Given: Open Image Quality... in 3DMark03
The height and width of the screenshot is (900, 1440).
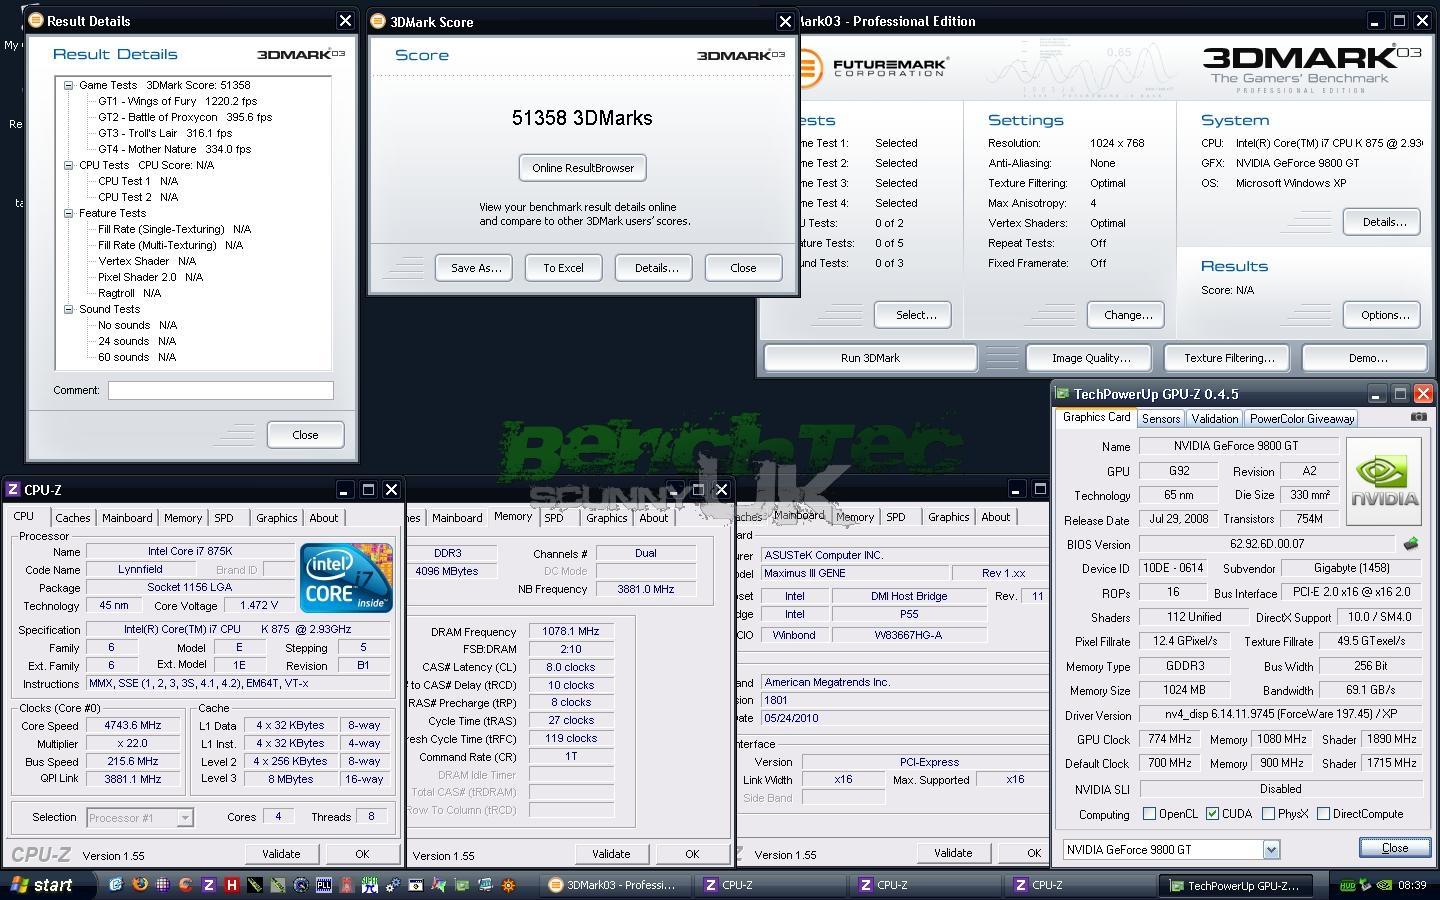Looking at the screenshot, I should [x=1091, y=358].
